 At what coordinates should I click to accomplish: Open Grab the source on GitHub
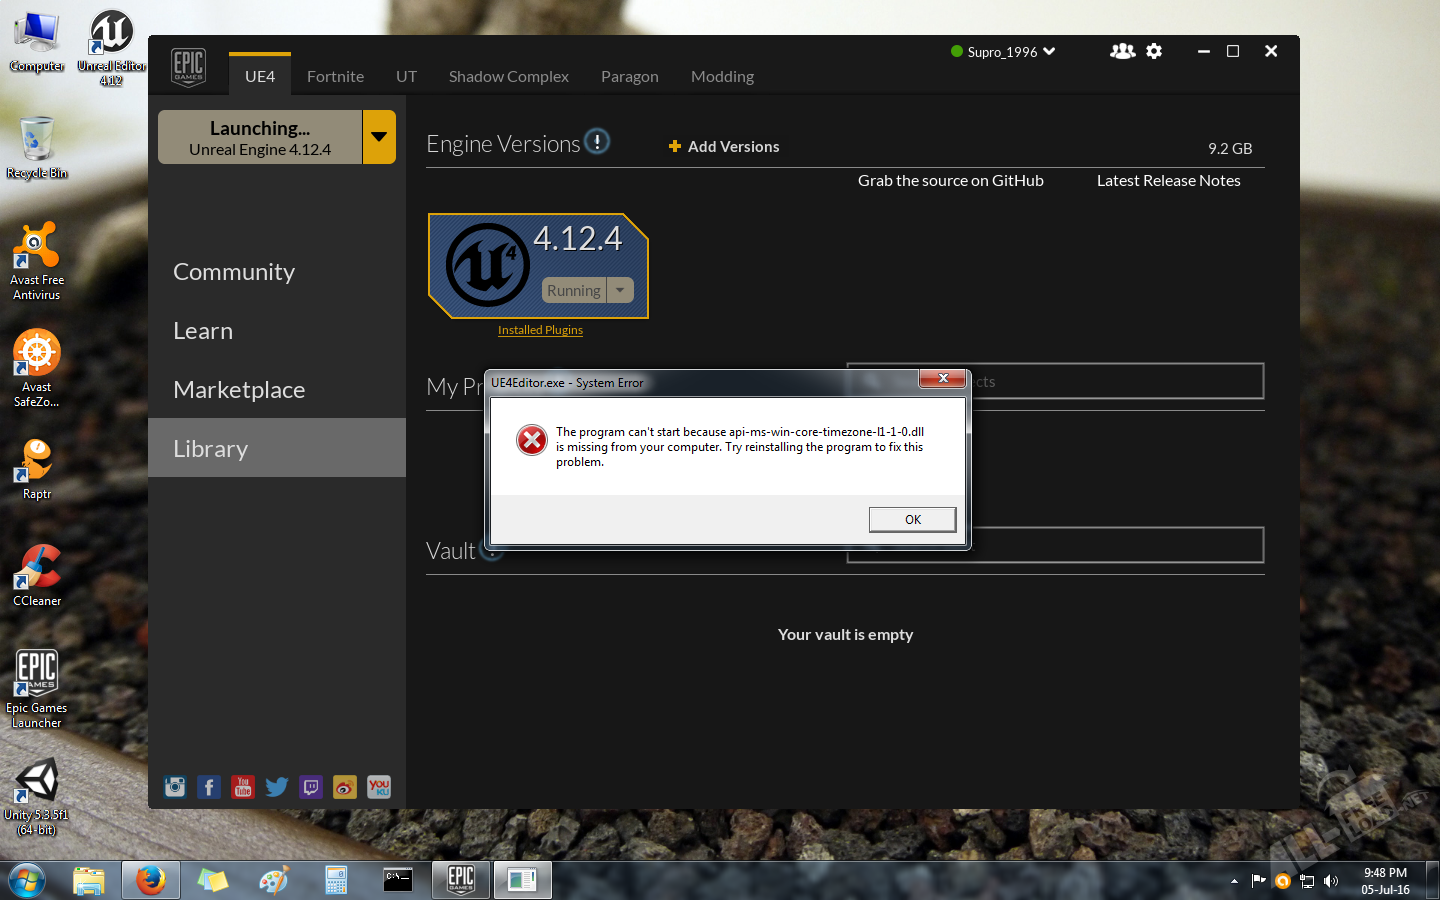click(950, 181)
